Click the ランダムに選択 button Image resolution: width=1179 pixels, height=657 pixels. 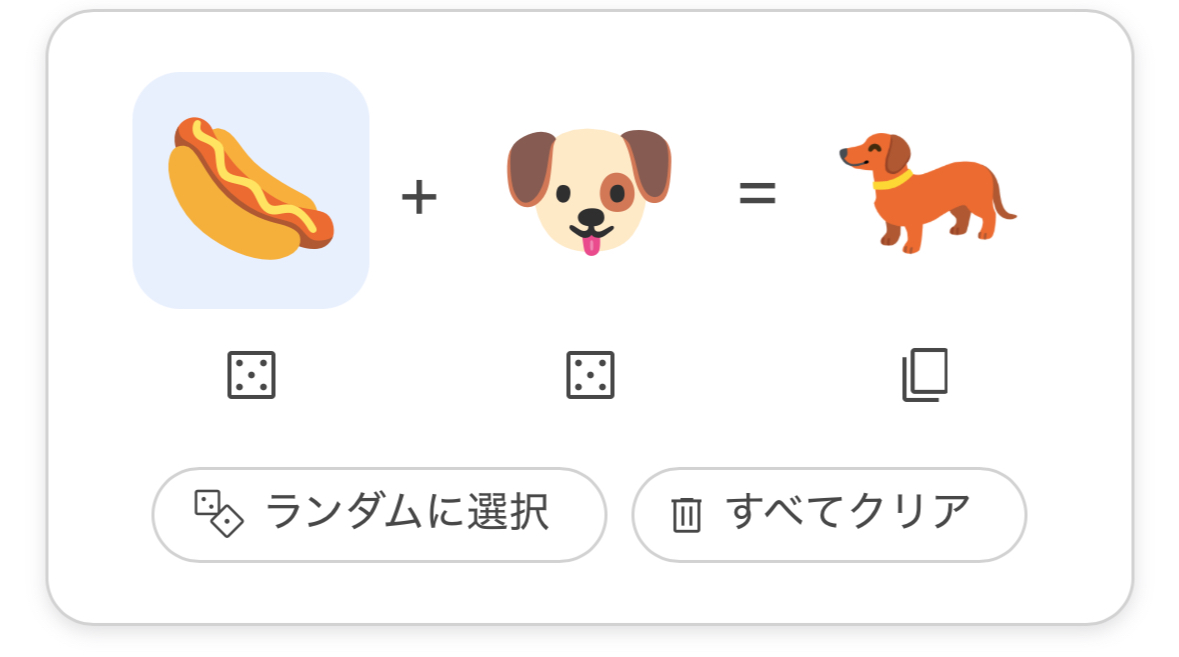(379, 515)
